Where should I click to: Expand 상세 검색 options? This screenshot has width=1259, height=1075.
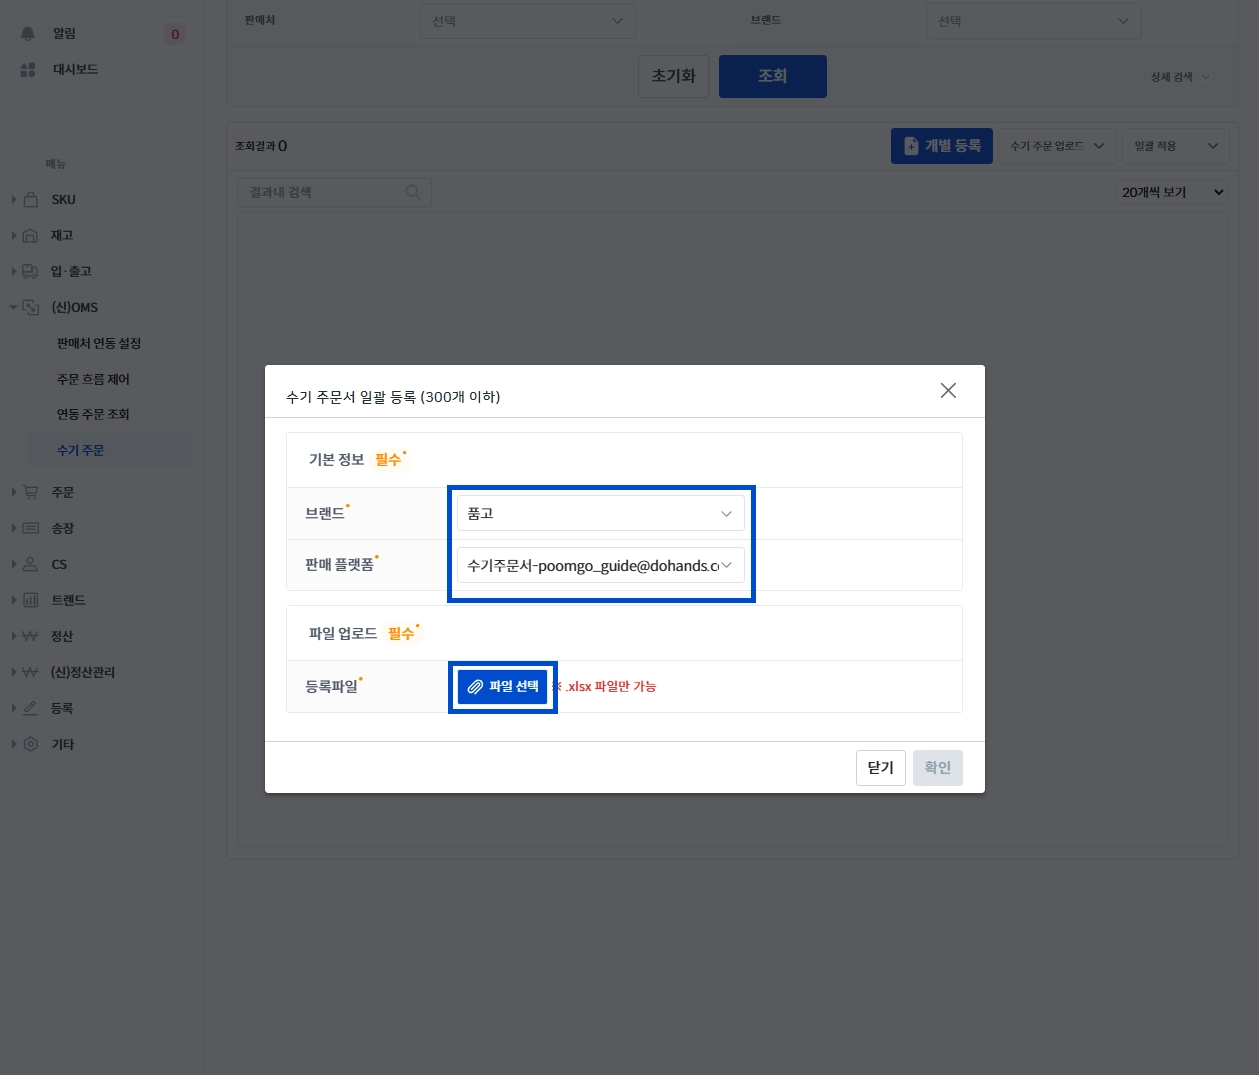tap(1180, 77)
